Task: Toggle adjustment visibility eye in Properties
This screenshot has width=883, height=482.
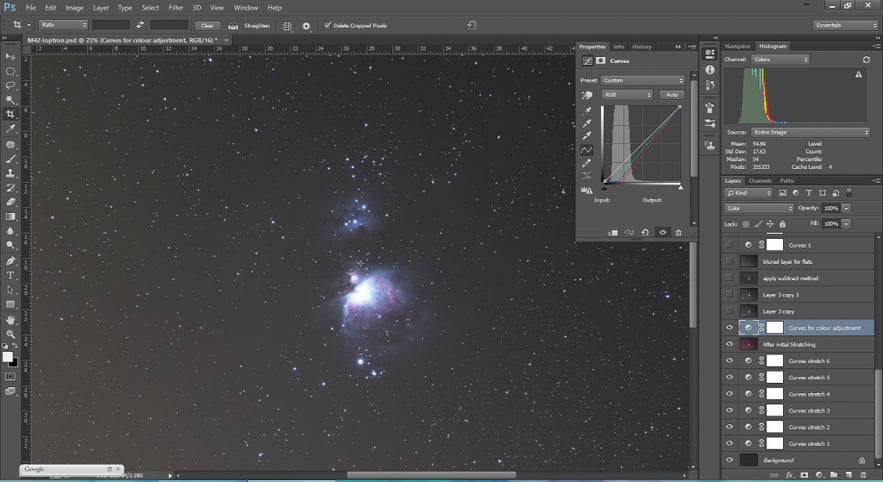Action: click(663, 233)
